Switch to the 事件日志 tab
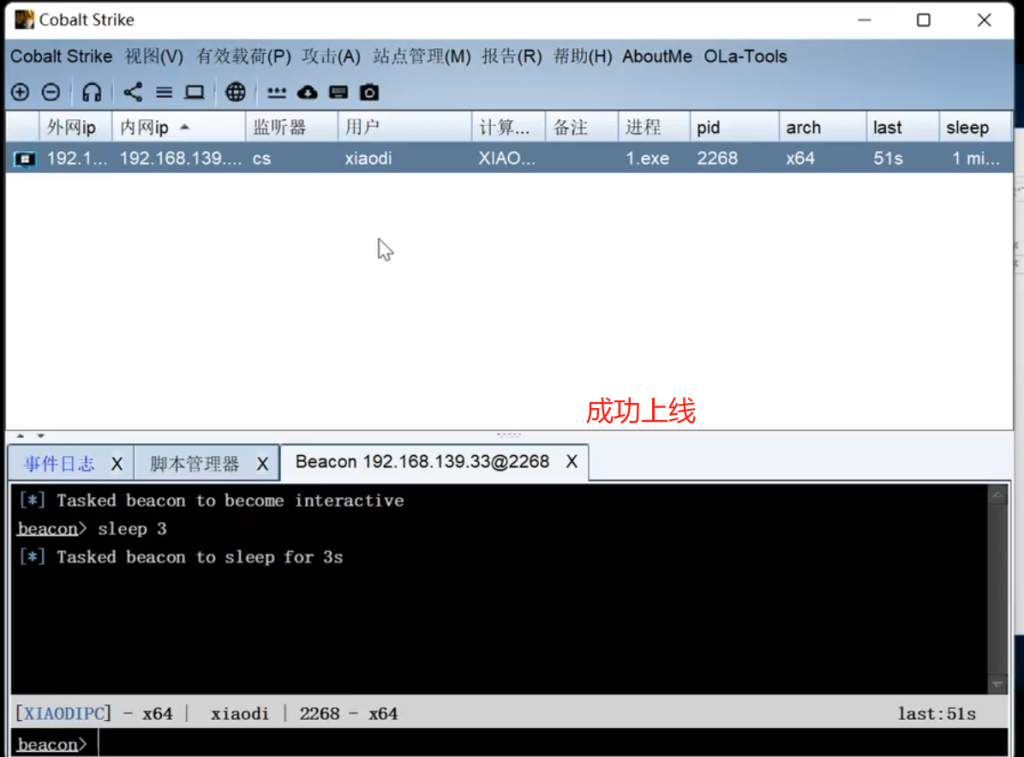Screen dimensions: 1024x757 coord(59,464)
